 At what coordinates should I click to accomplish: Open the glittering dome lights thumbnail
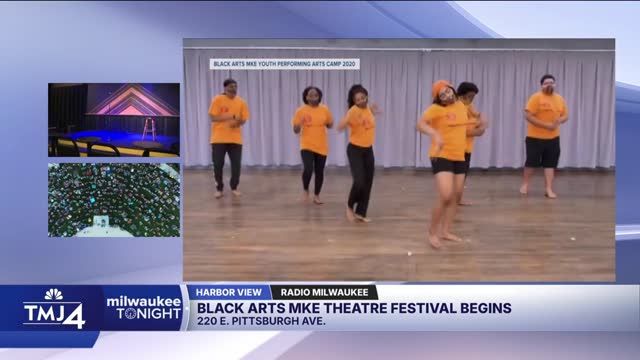114,200
